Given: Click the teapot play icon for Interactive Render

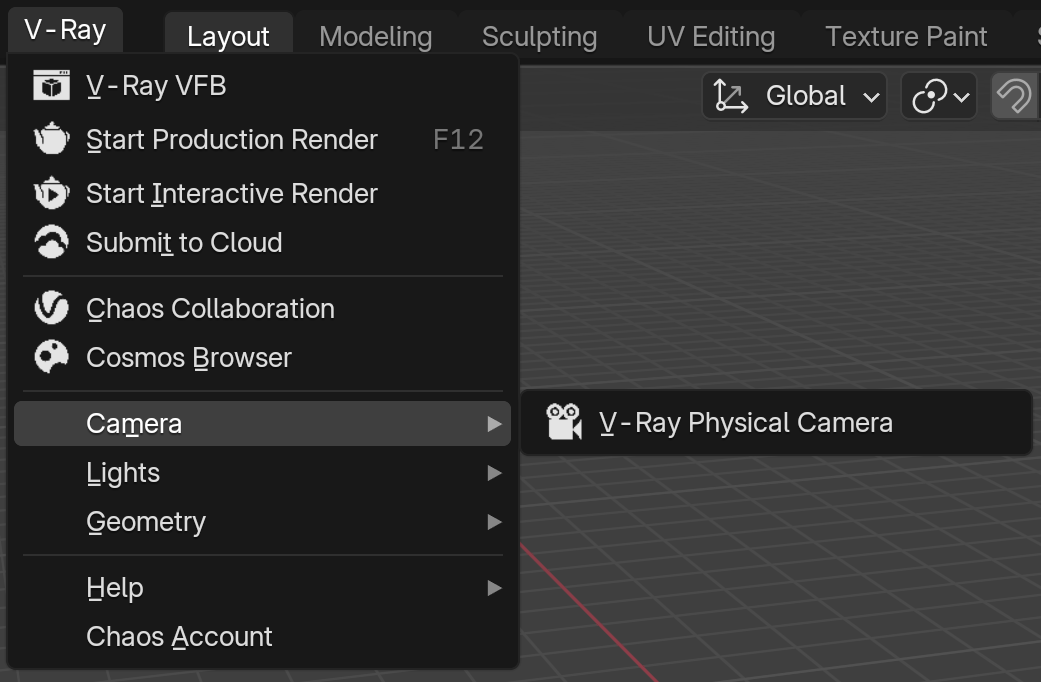Looking at the screenshot, I should pyautogui.click(x=51, y=193).
